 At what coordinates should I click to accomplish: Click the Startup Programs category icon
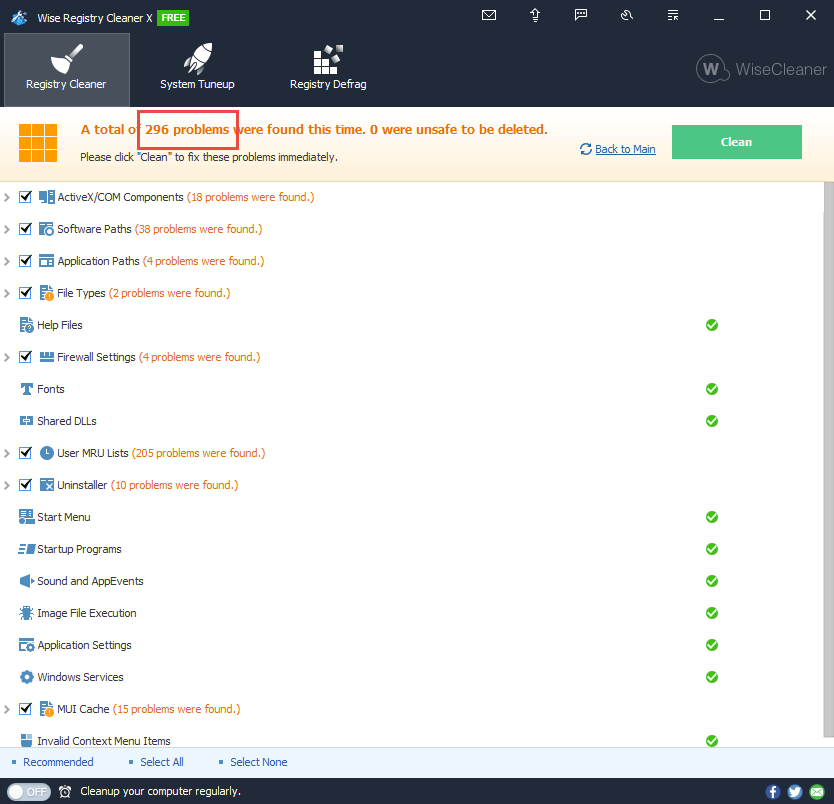(27, 549)
